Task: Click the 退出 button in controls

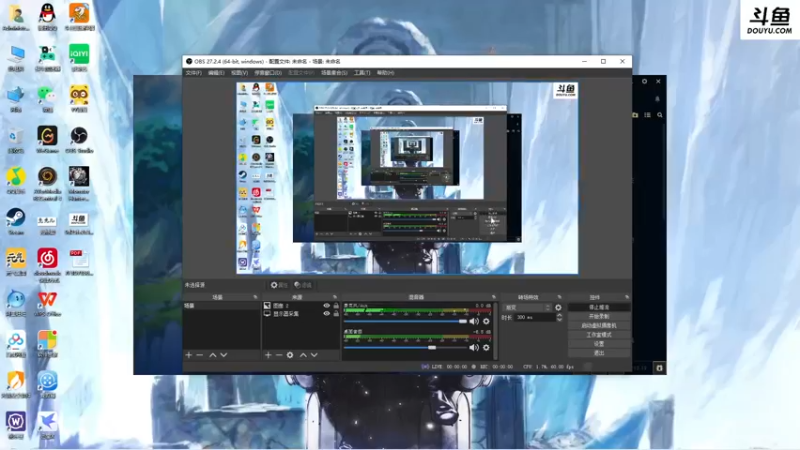Action: pyautogui.click(x=599, y=353)
